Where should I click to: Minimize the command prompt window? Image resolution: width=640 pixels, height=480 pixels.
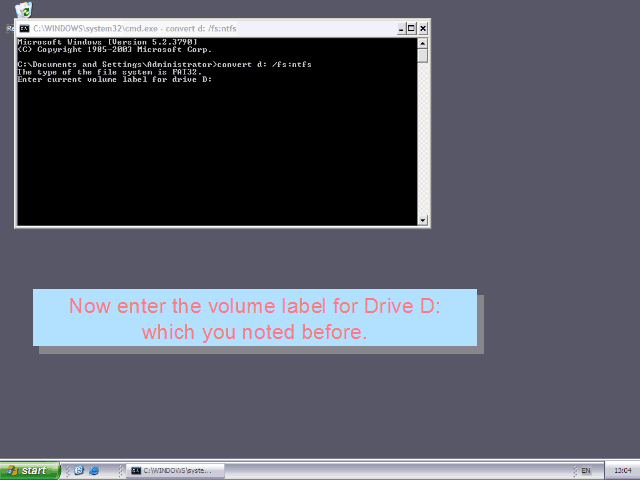397,28
